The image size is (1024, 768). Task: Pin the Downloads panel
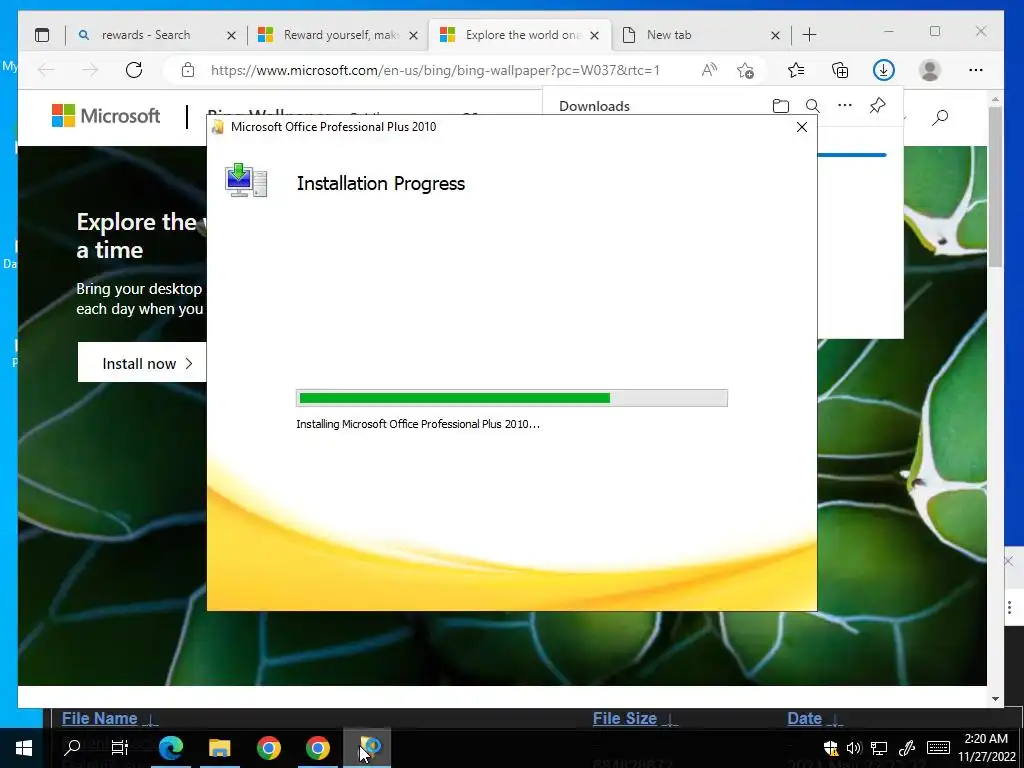click(877, 105)
